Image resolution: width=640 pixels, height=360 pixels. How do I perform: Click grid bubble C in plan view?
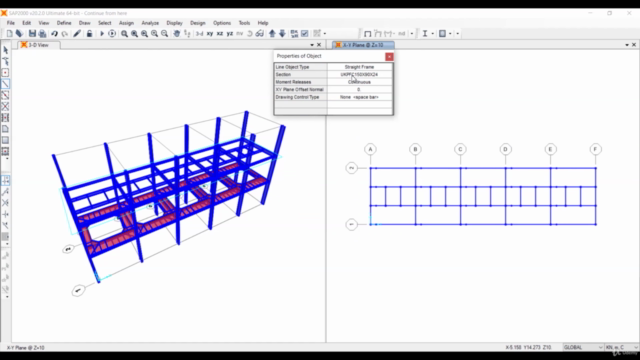click(460, 149)
